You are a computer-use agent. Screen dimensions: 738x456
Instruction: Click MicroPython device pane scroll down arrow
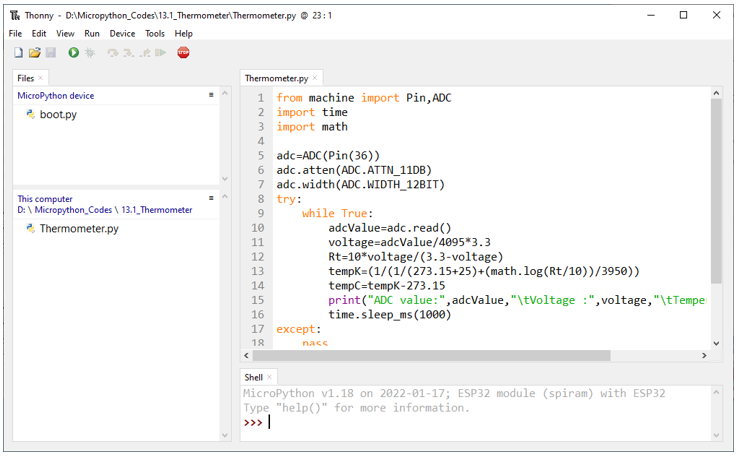225,179
